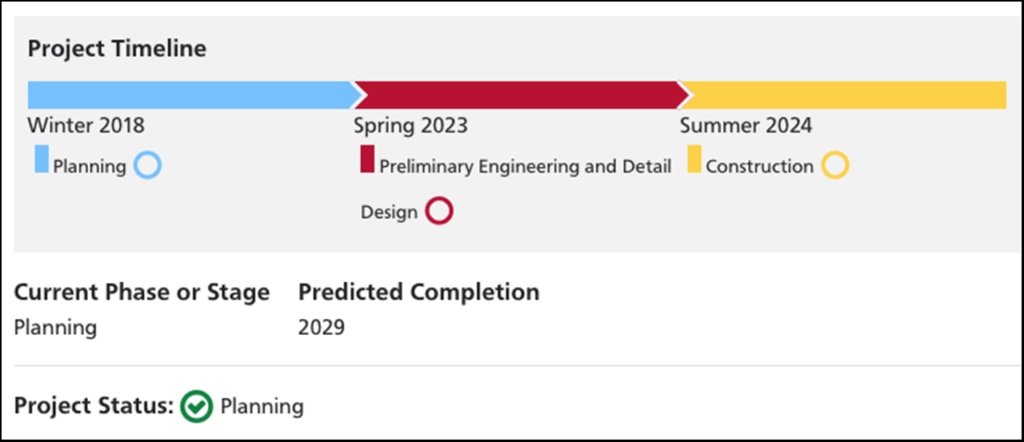
Task: Click Planning text beside Project Status
Action: 261,407
